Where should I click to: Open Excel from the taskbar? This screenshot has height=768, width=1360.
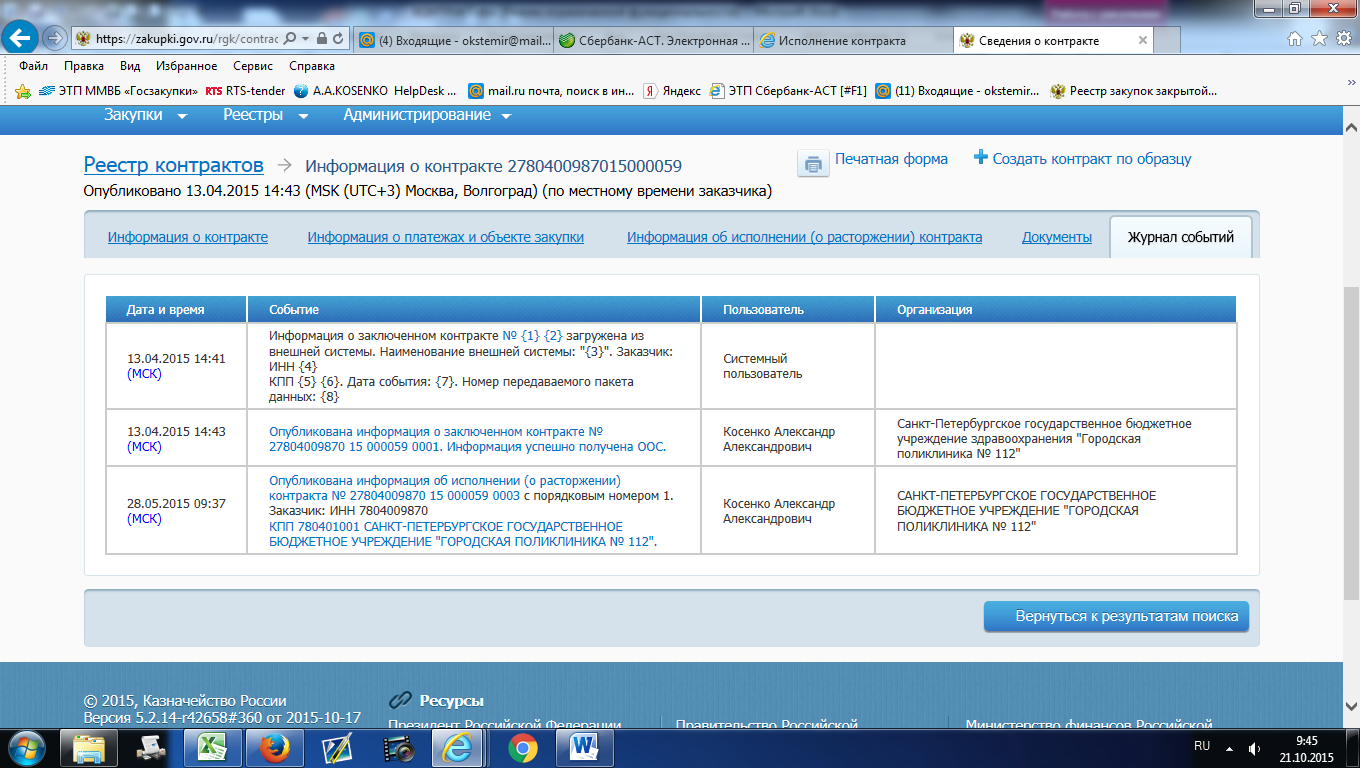tap(211, 748)
